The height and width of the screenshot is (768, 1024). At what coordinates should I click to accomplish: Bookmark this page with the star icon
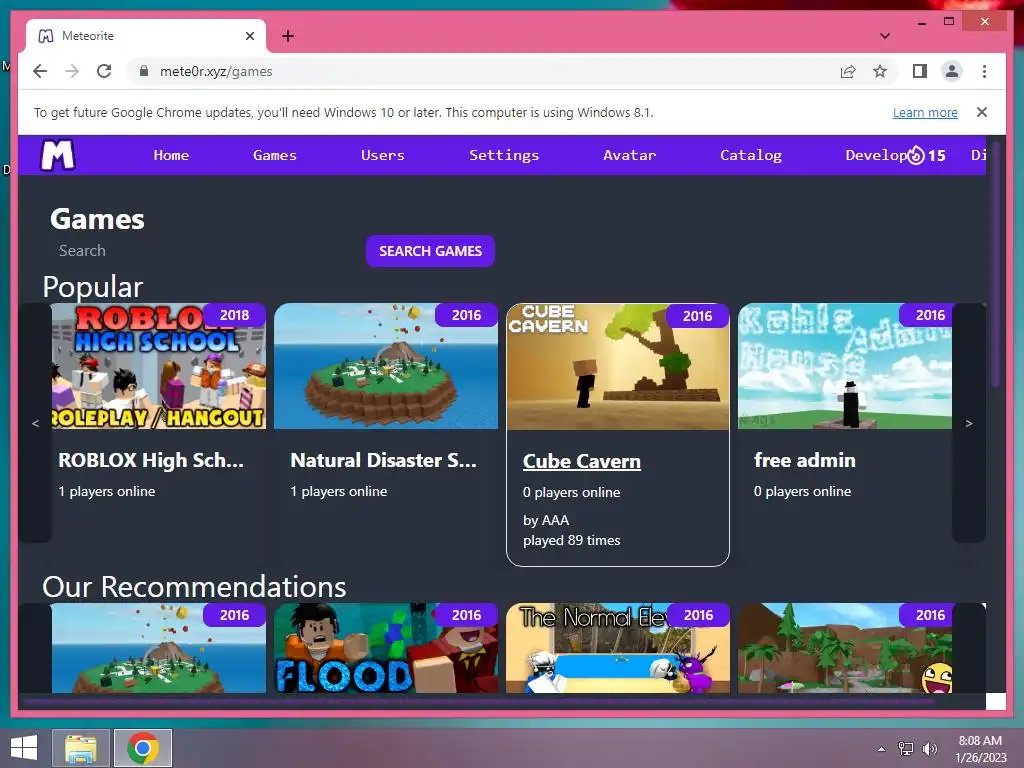tap(880, 71)
